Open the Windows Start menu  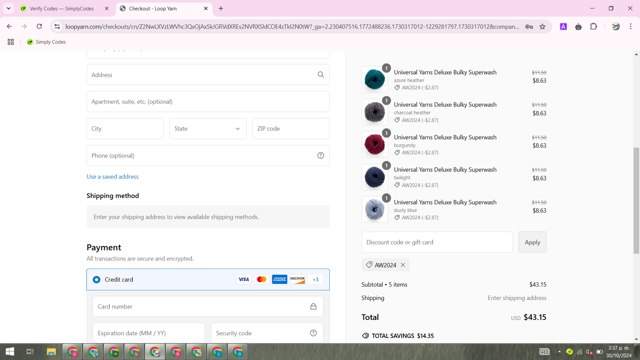[9, 351]
